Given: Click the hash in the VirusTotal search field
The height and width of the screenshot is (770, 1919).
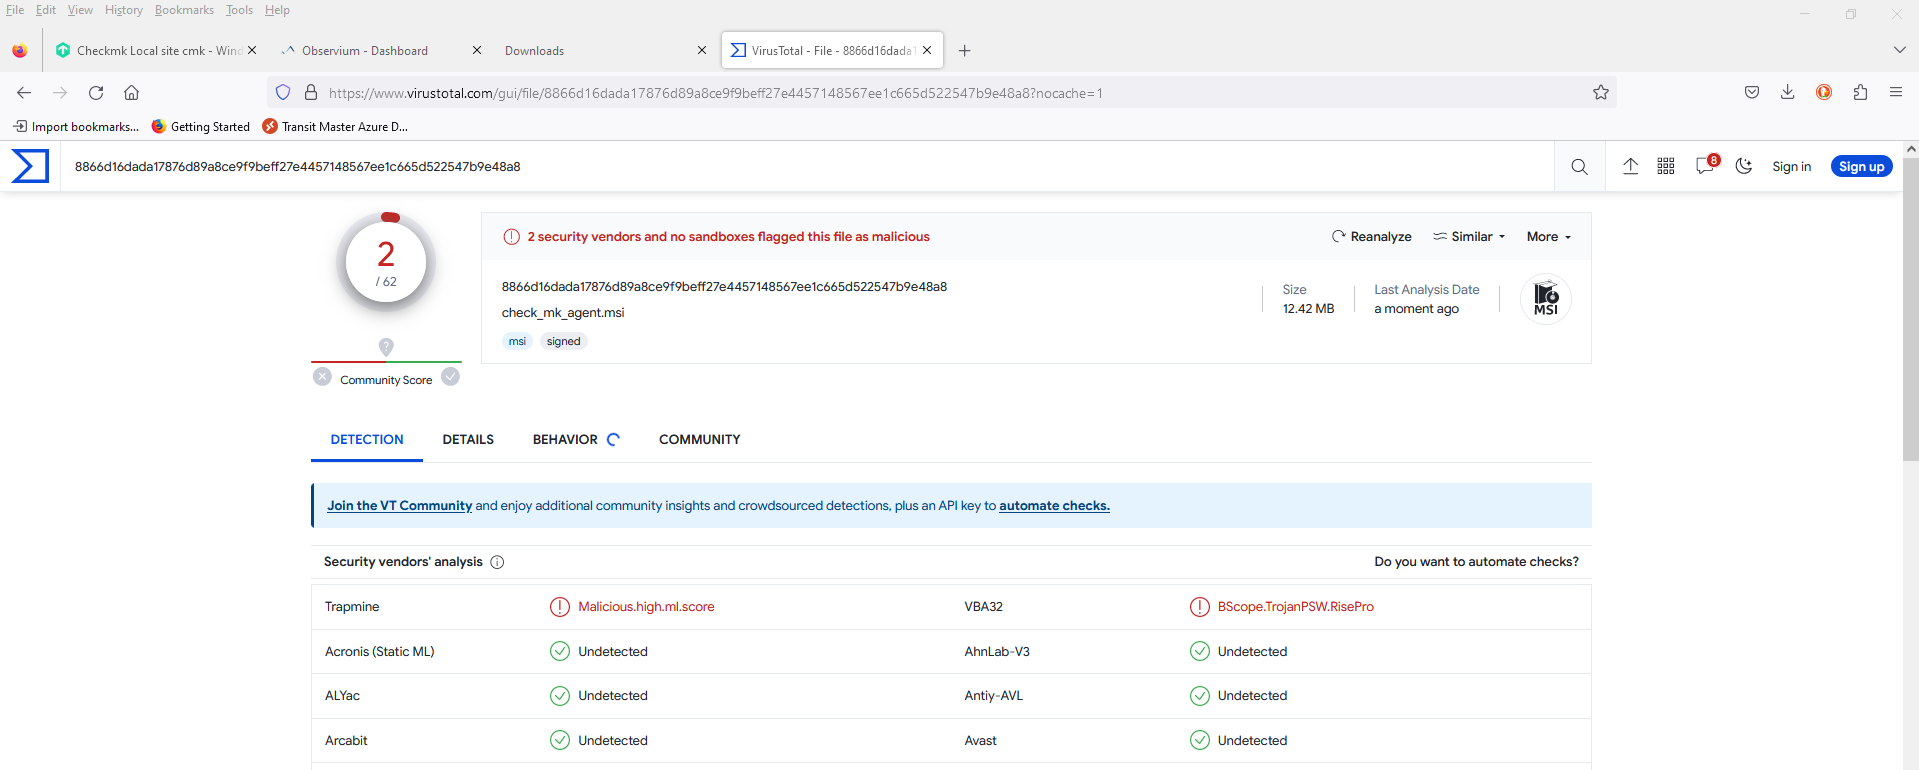Looking at the screenshot, I should pyautogui.click(x=298, y=167).
